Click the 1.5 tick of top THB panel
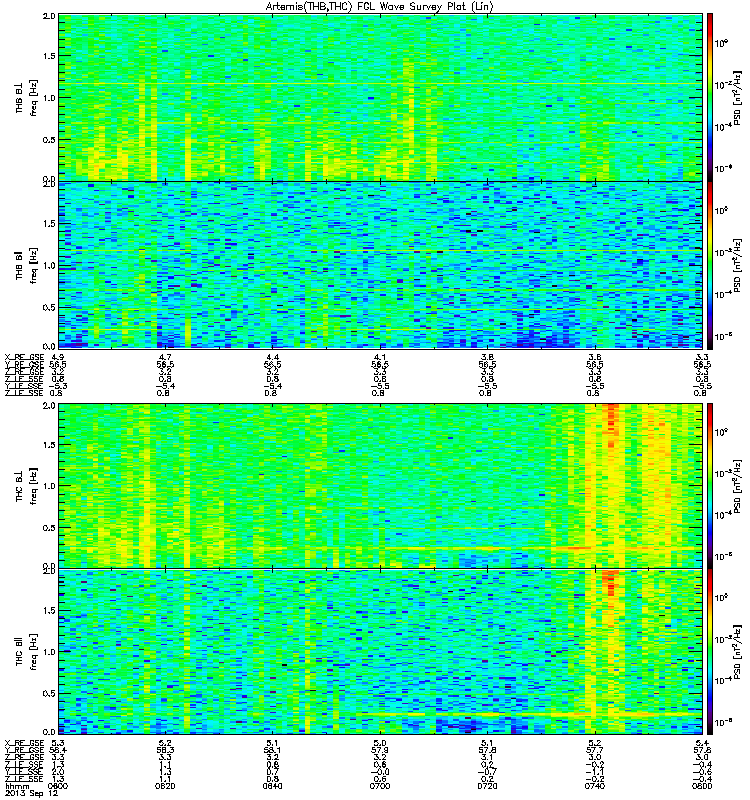This screenshot has width=750, height=800. click(49, 56)
